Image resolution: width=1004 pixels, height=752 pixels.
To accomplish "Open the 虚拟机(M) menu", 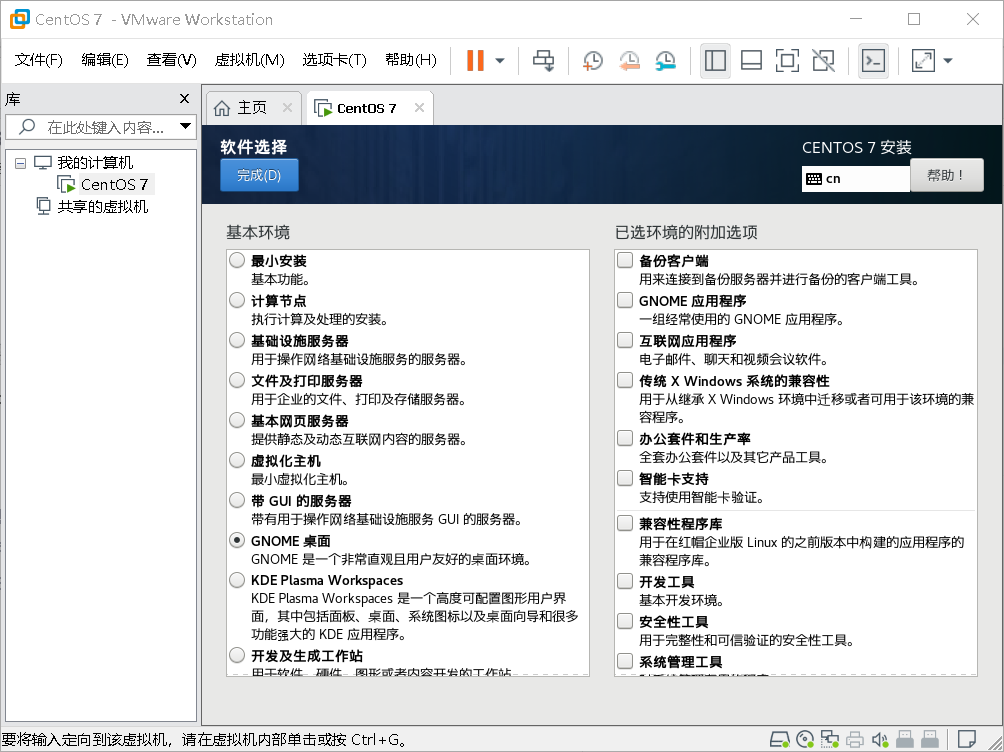I will click(x=250, y=59).
